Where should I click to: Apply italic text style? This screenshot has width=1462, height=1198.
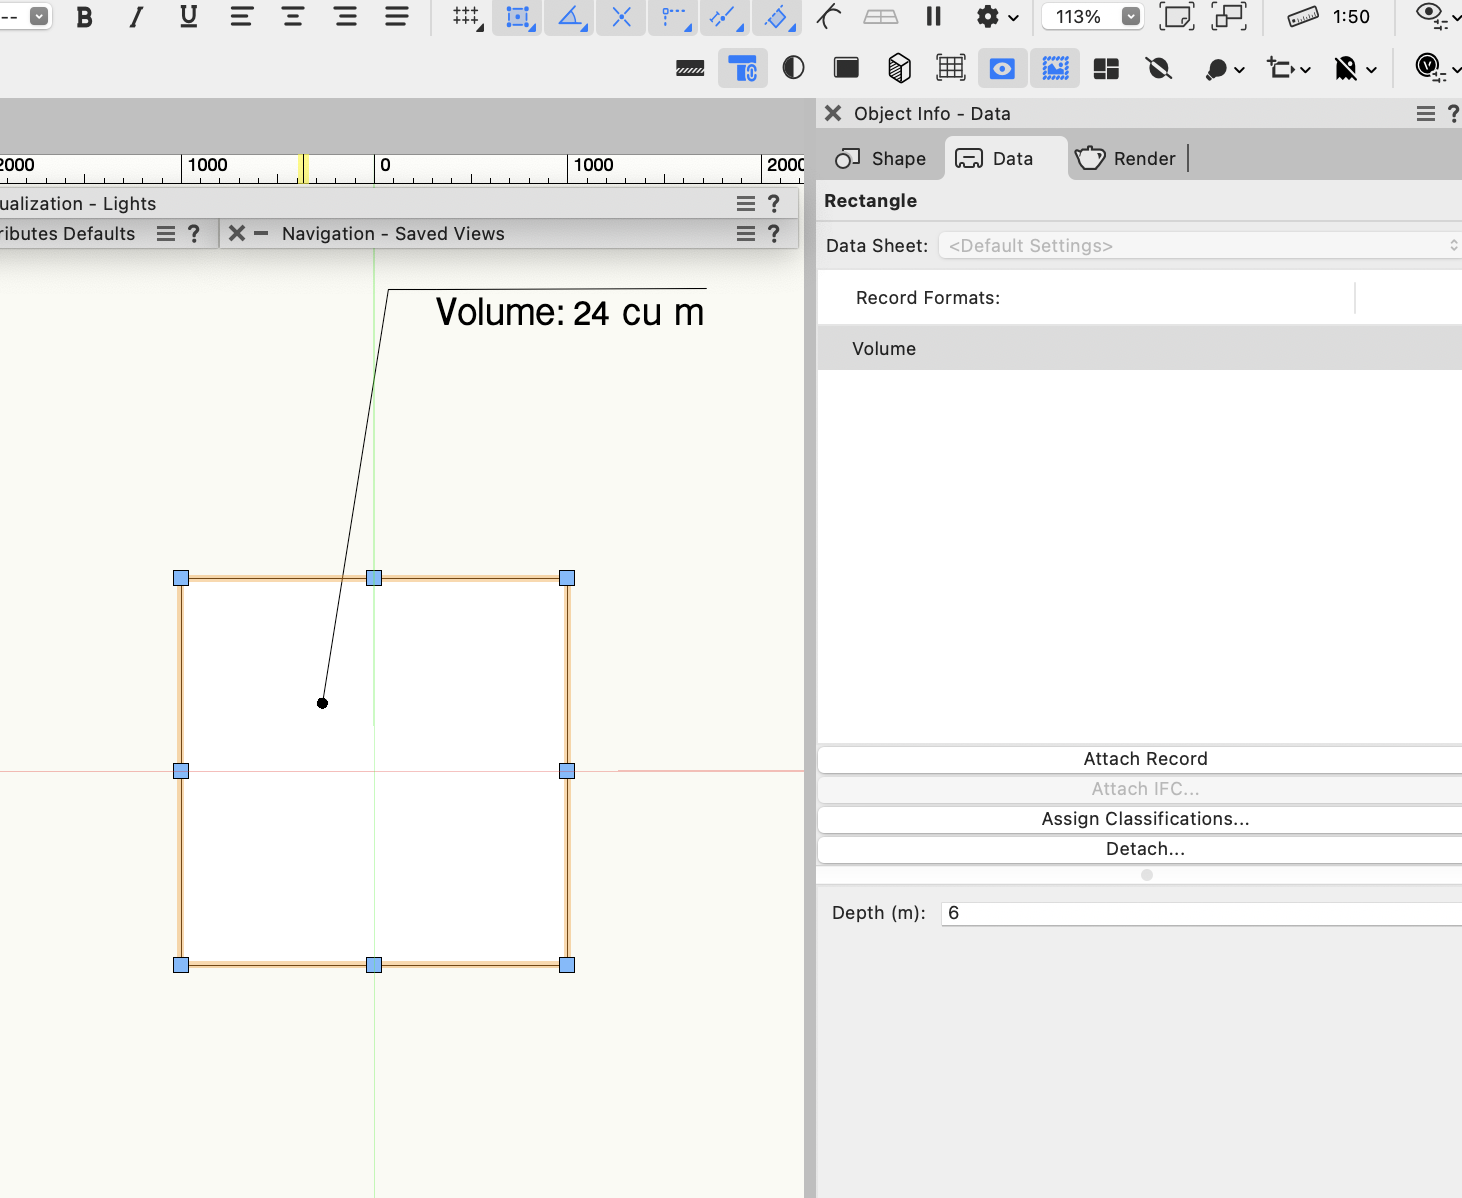[136, 17]
